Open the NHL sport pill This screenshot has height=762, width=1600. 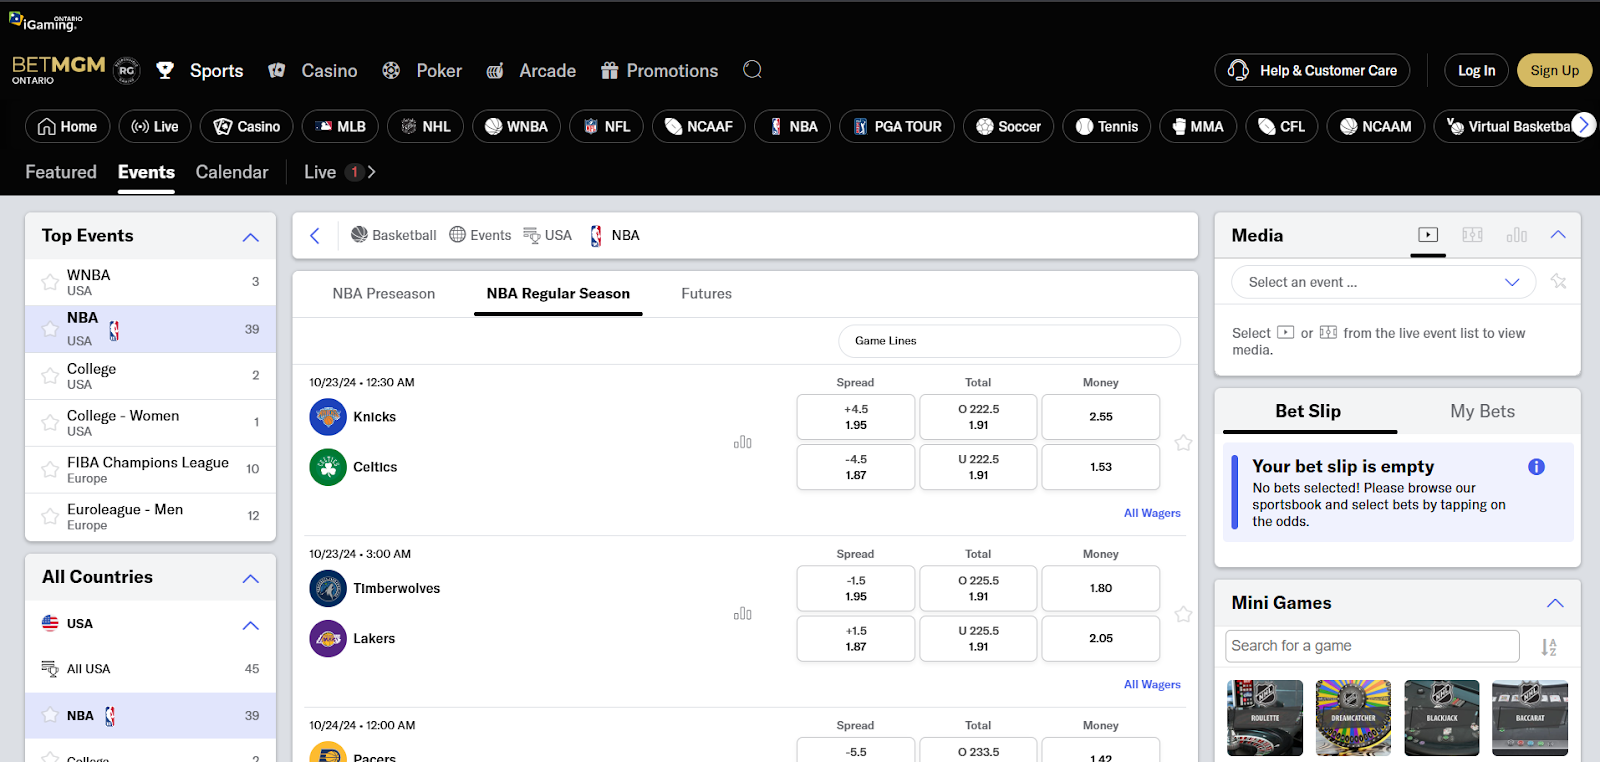click(425, 126)
